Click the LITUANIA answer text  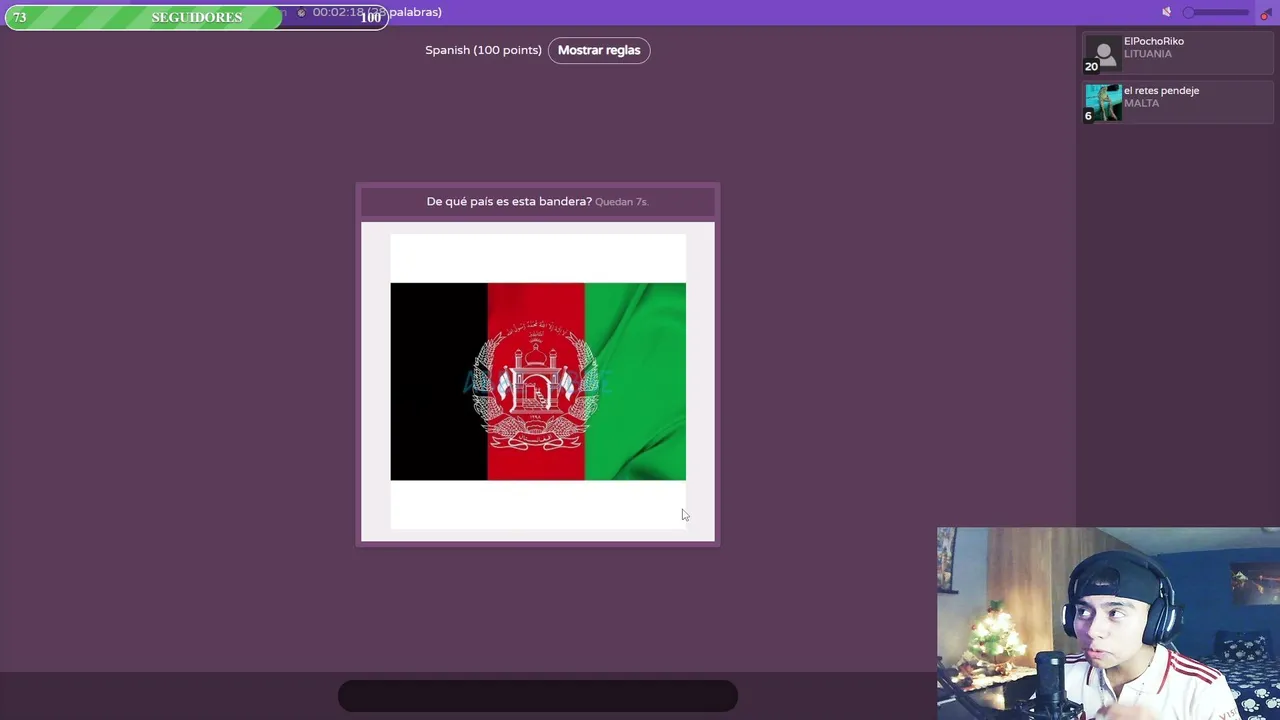(1147, 54)
